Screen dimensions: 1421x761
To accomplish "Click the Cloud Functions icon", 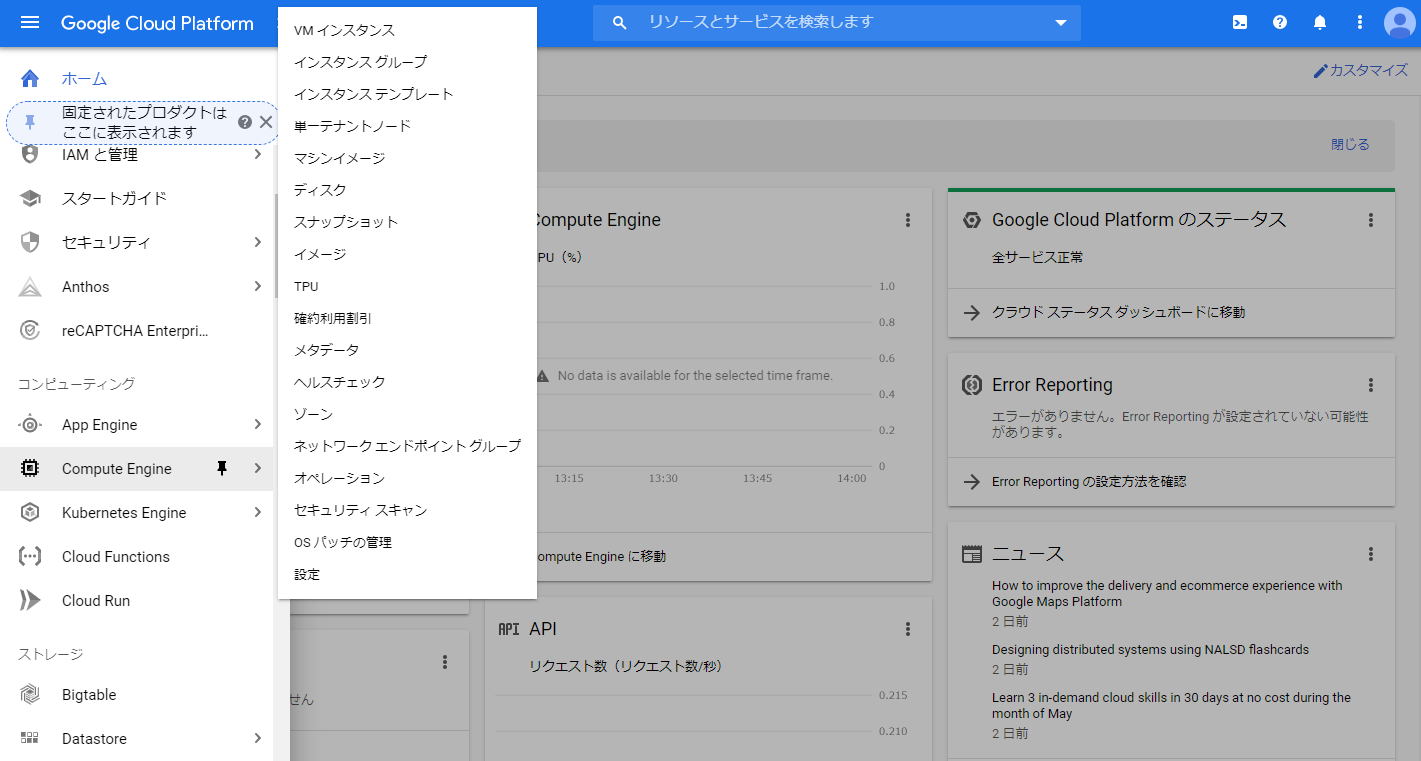I will pyautogui.click(x=30, y=557).
